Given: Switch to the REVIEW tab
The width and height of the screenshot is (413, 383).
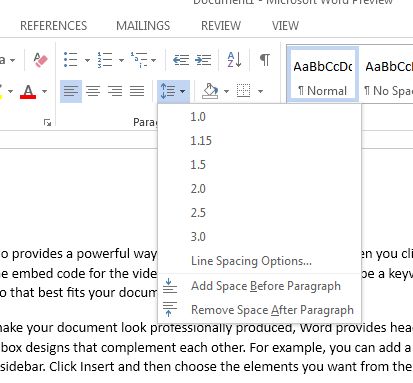Looking at the screenshot, I should 221,26.
